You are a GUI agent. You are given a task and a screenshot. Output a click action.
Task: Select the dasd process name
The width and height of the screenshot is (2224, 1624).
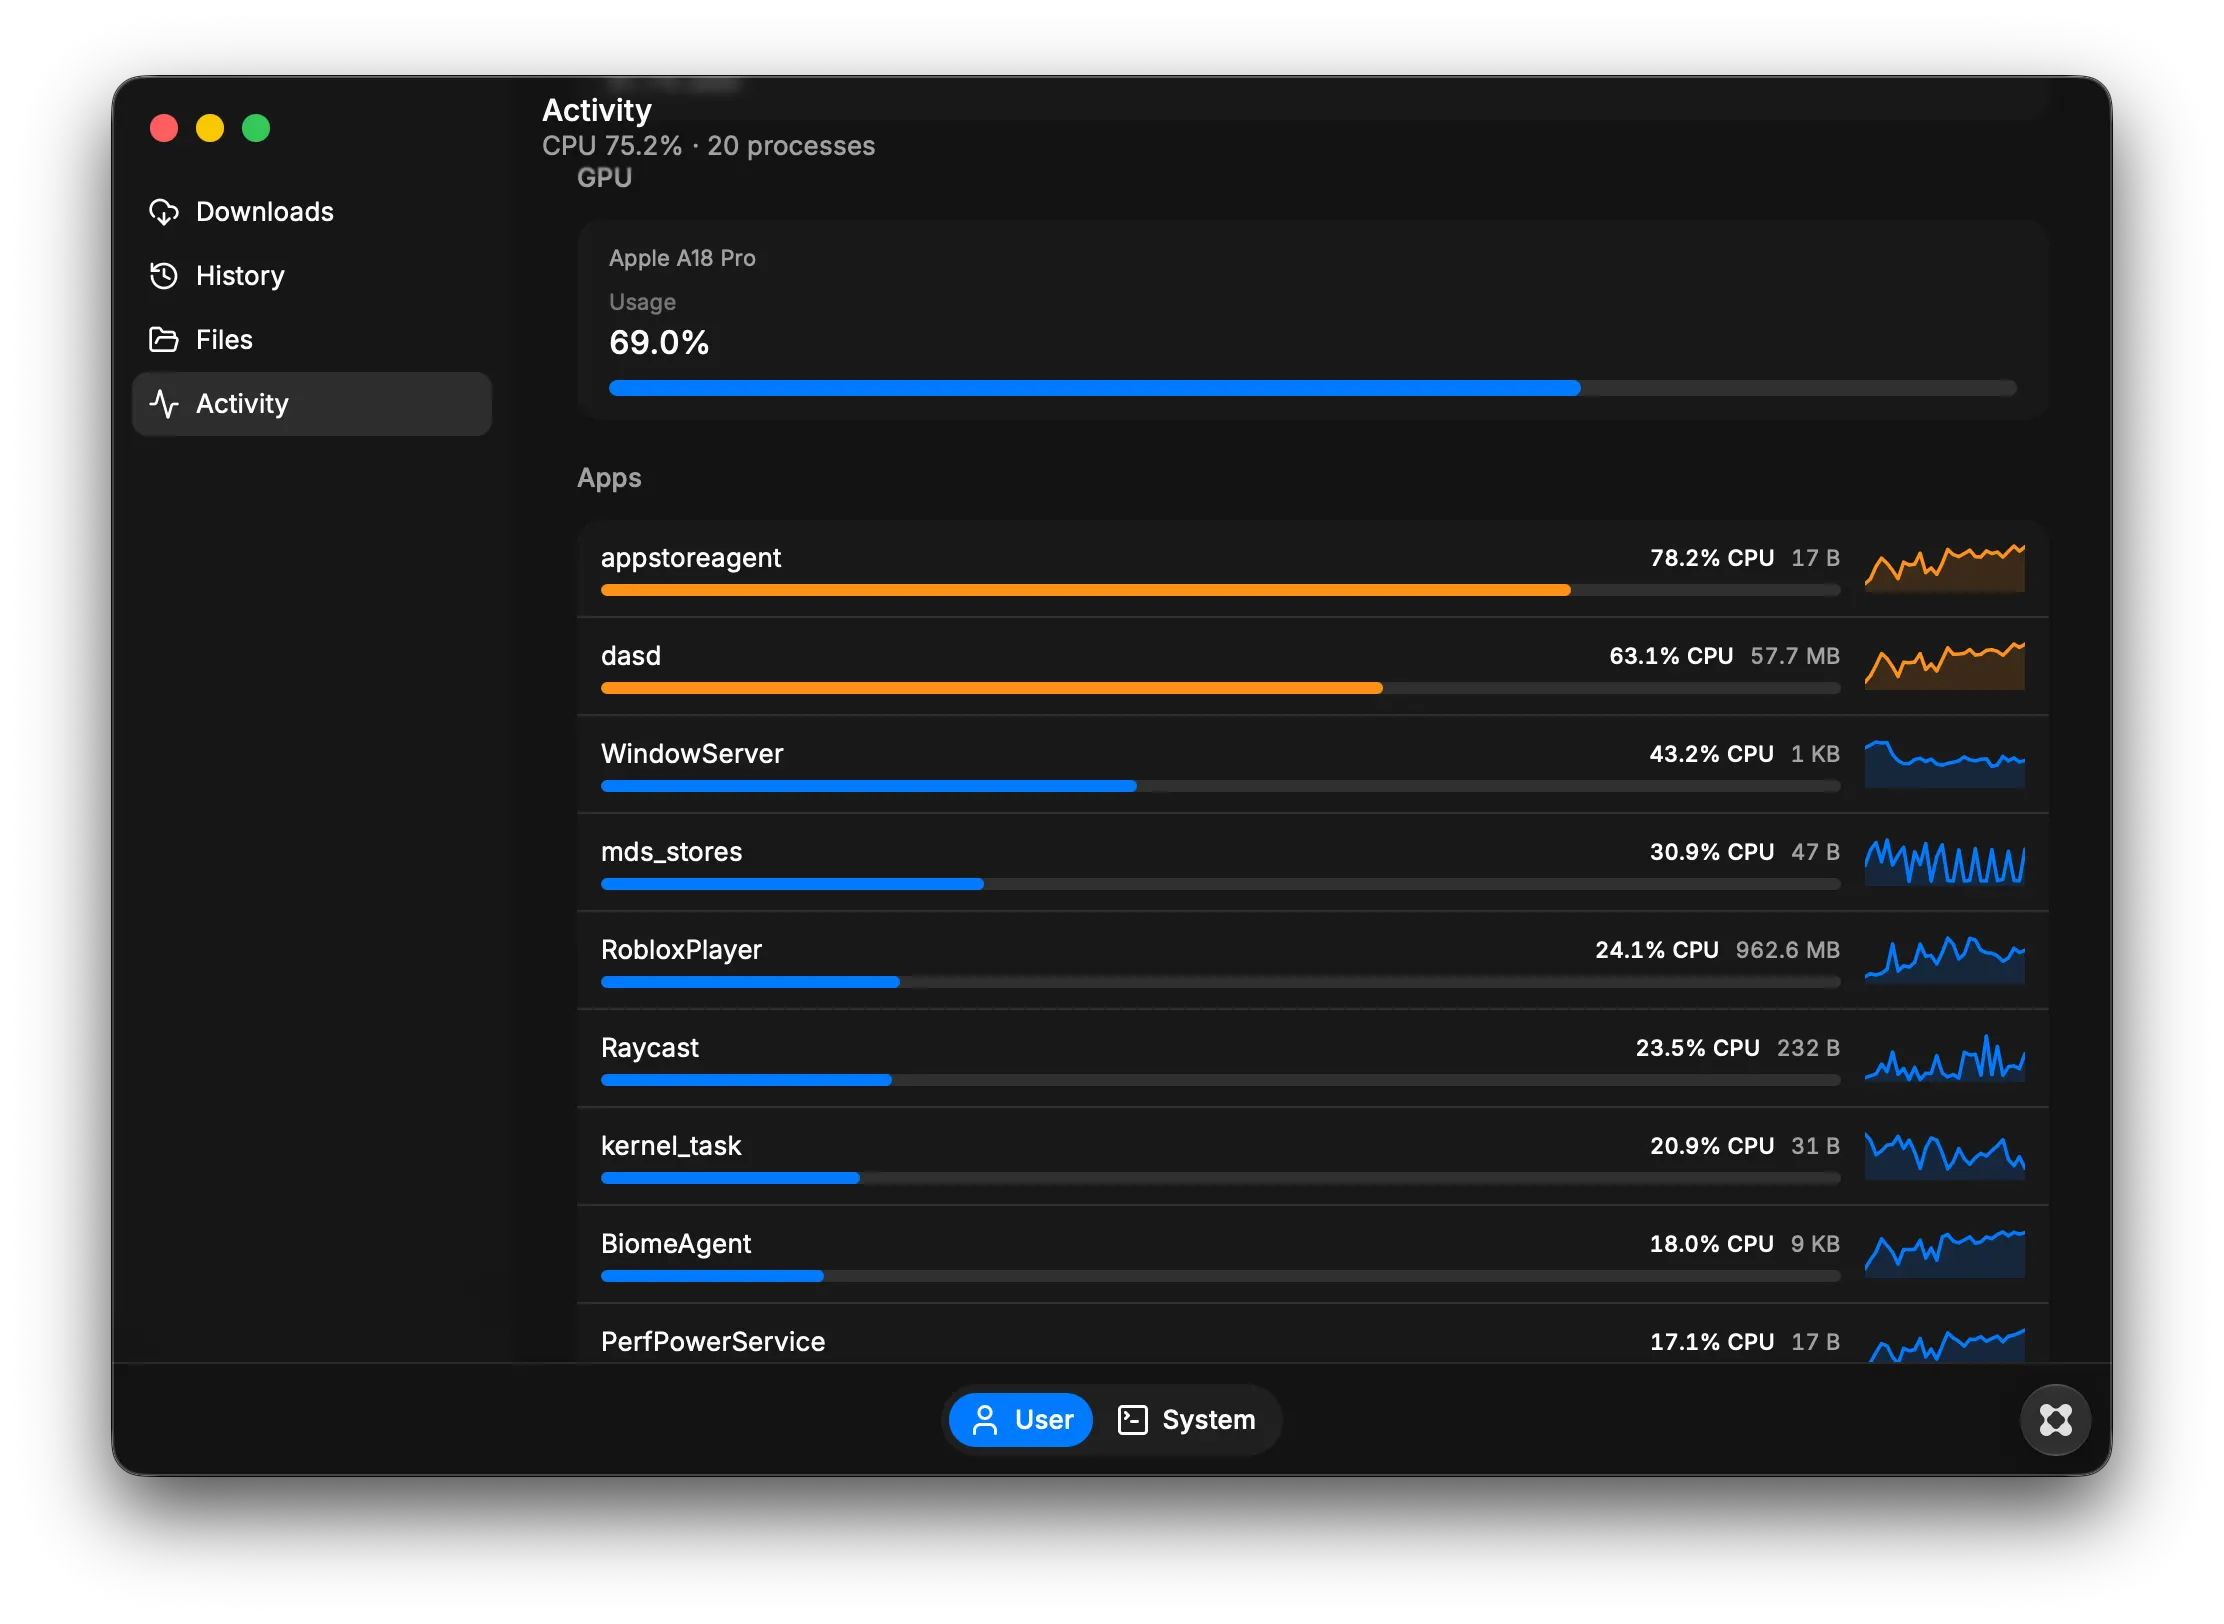point(631,656)
